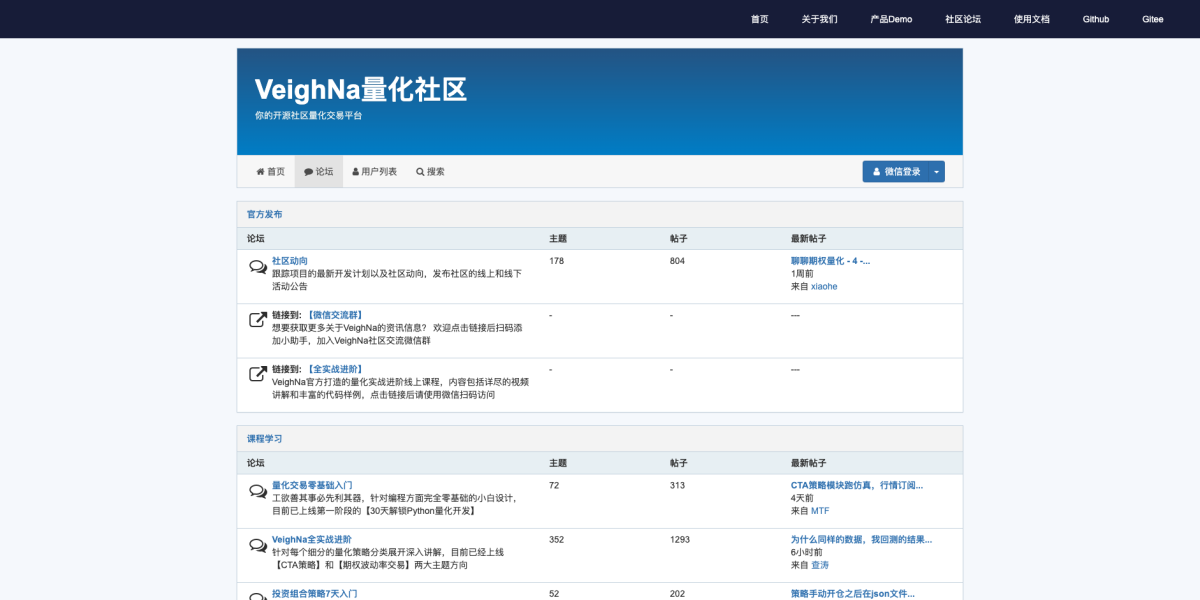The image size is (1200, 600).
Task: Click the speech bubble icon beside 社区动向
Action: tap(257, 266)
